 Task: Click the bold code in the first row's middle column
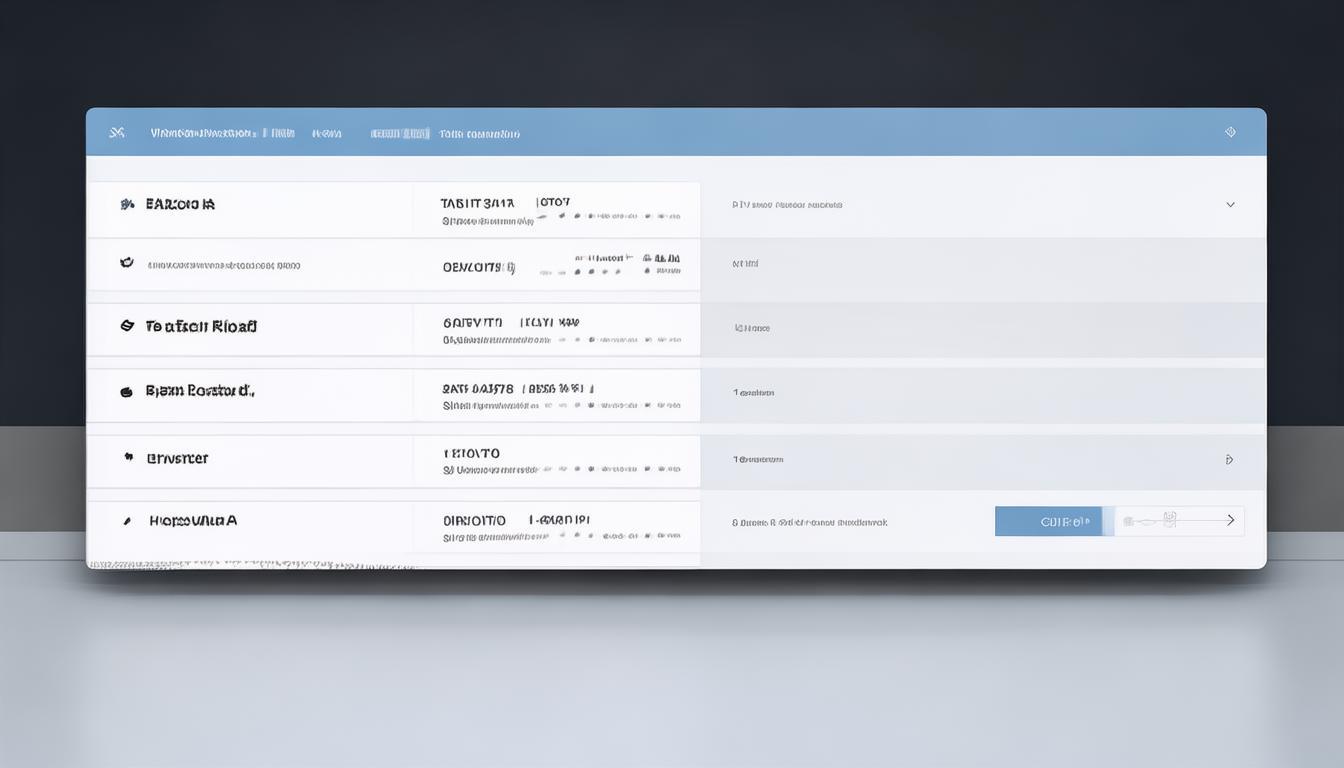click(x=477, y=203)
